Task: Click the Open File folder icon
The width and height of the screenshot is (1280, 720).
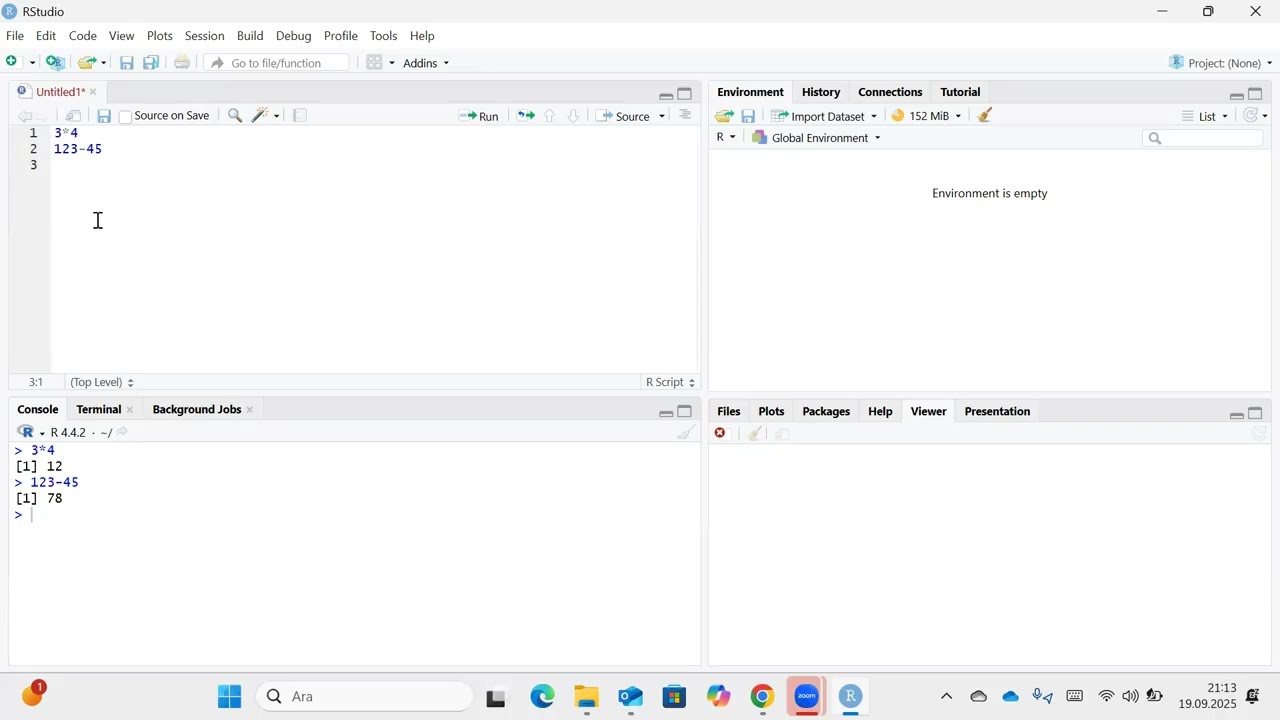Action: point(87,62)
